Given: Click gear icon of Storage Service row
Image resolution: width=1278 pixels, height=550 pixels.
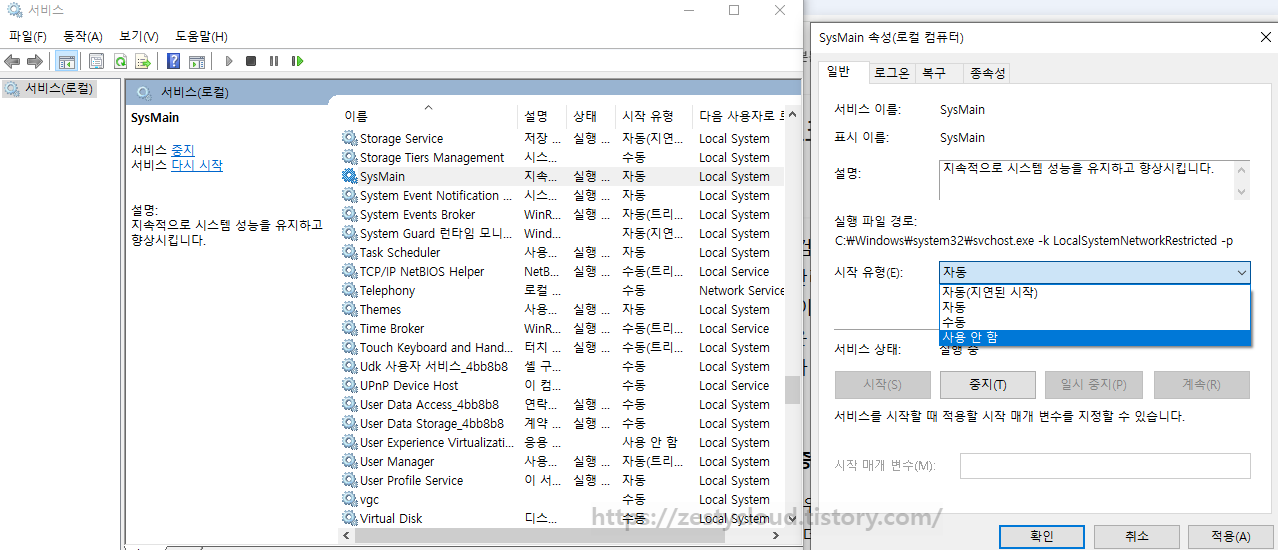Looking at the screenshot, I should [349, 138].
